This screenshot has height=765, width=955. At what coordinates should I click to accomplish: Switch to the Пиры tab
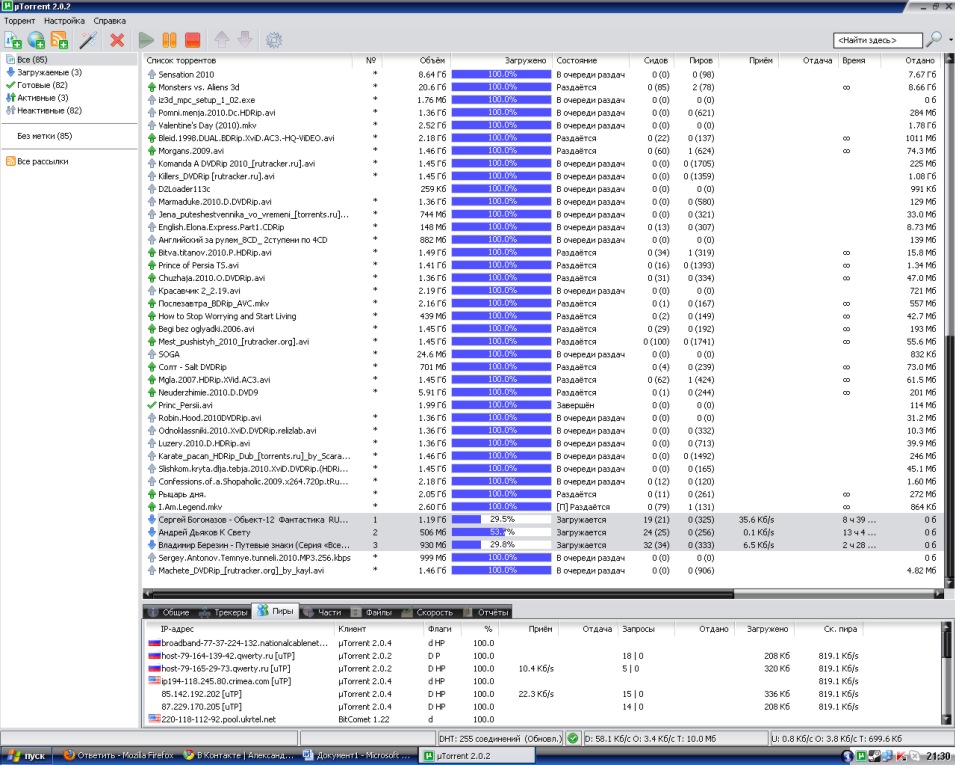tap(275, 611)
